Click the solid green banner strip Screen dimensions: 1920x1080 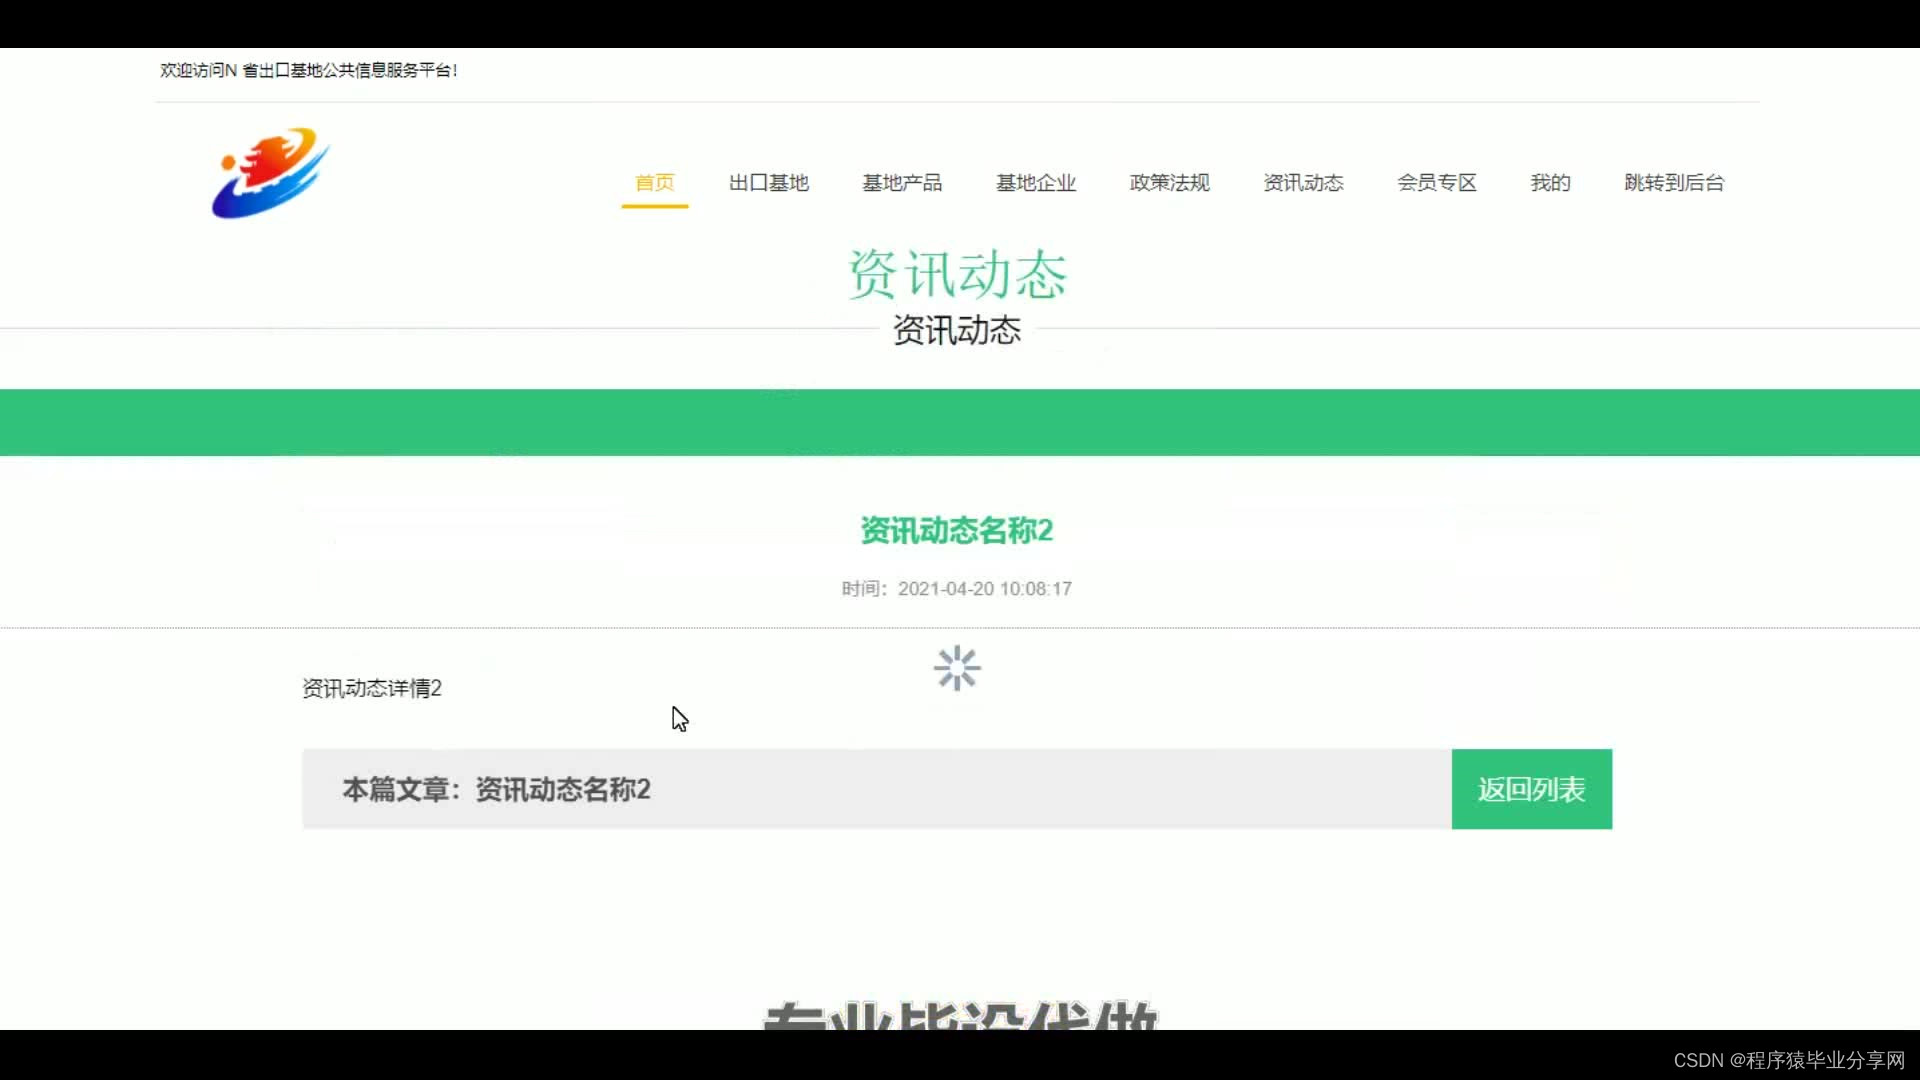[960, 422]
